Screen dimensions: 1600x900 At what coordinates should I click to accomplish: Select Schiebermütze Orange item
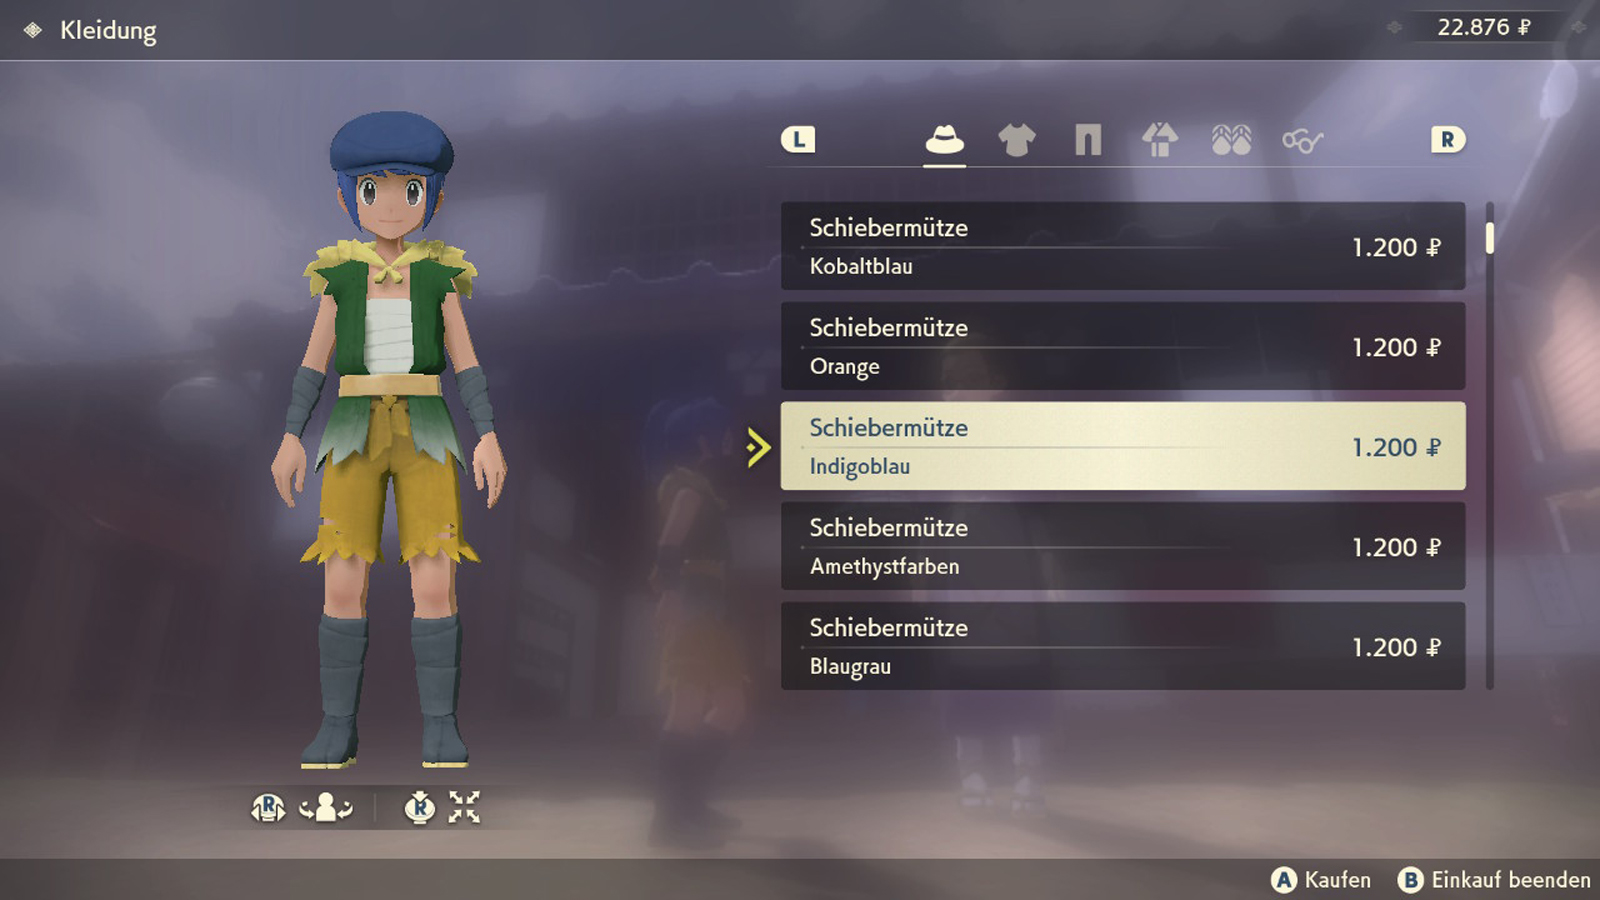1123,346
